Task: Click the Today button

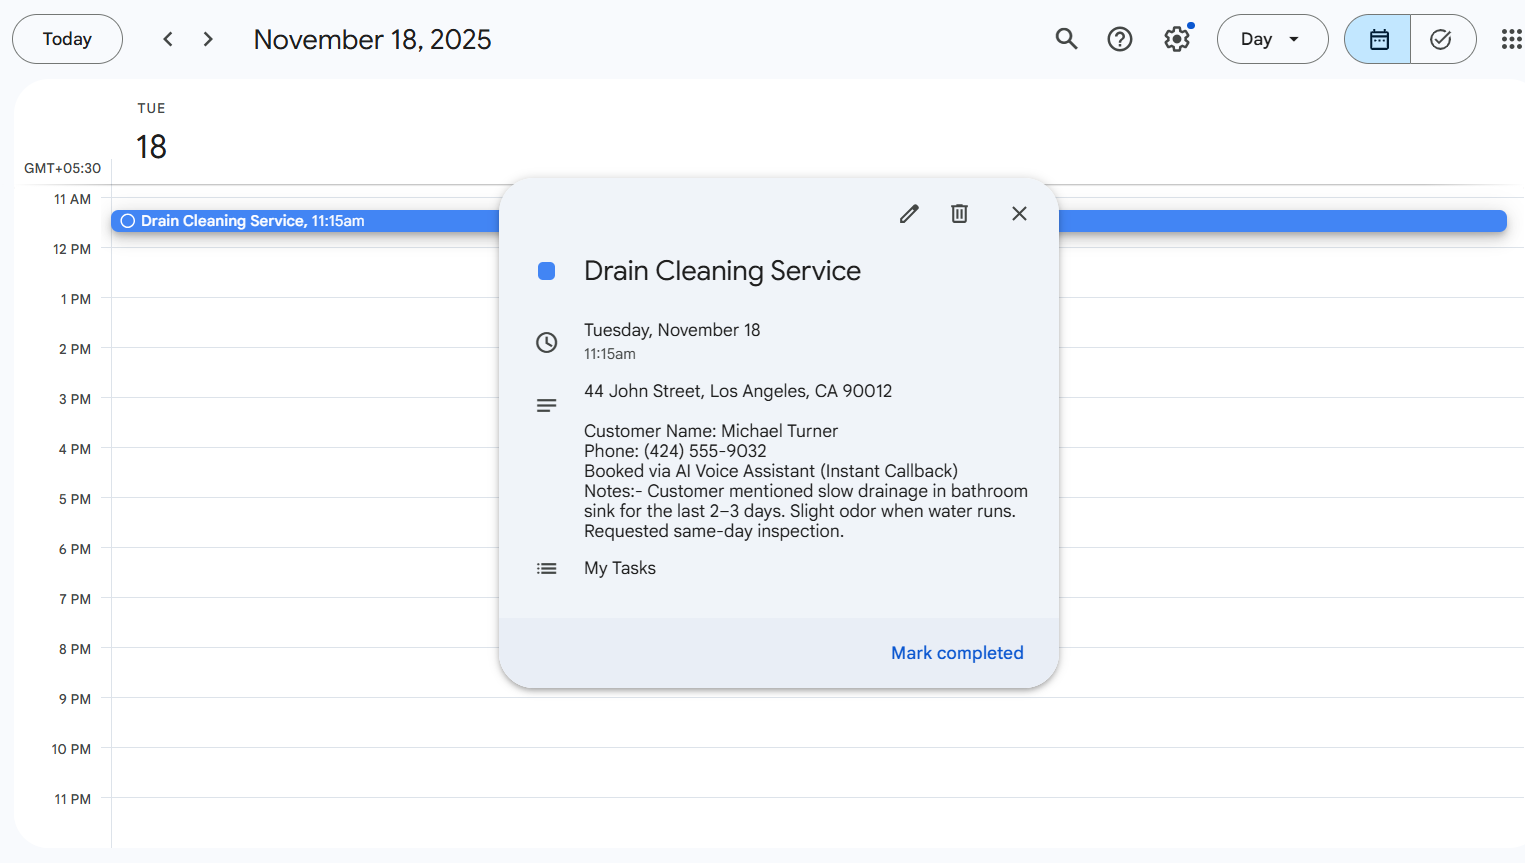Action: click(67, 39)
